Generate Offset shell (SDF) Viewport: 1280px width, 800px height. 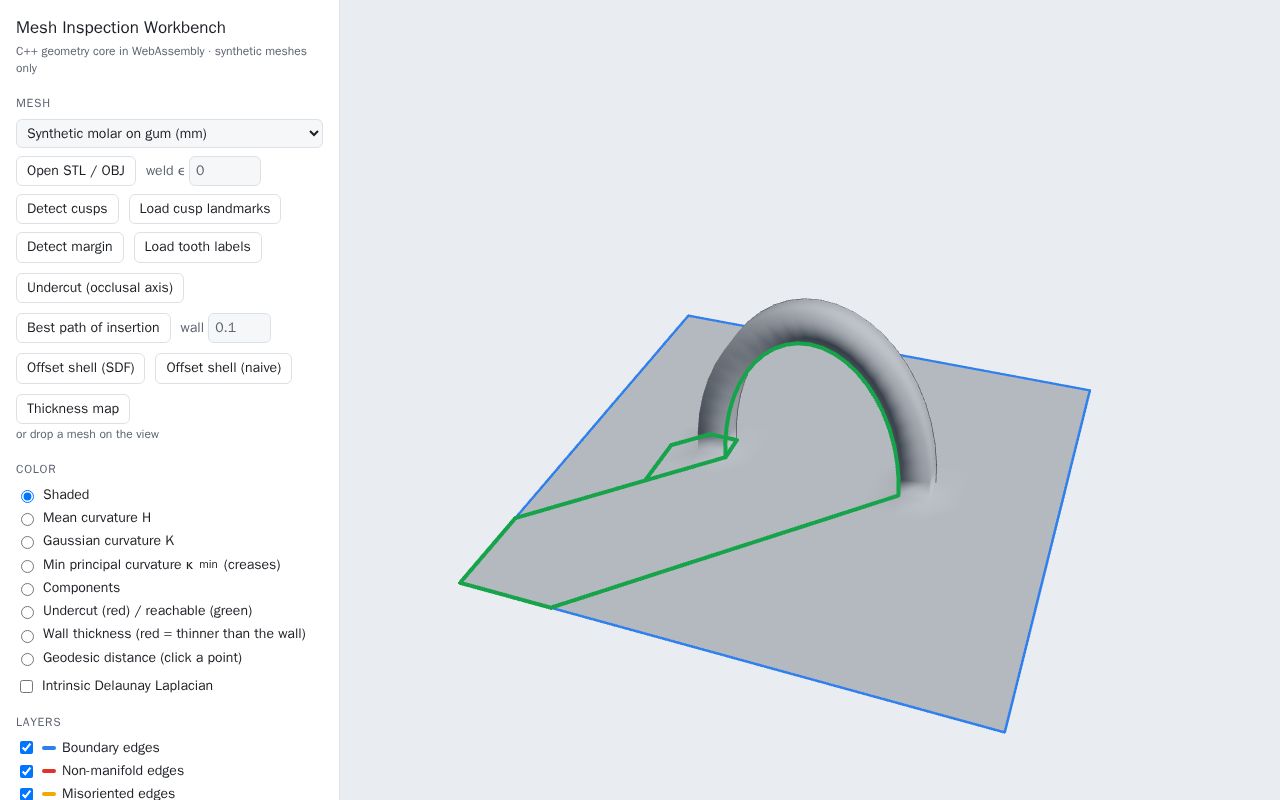[80, 368]
